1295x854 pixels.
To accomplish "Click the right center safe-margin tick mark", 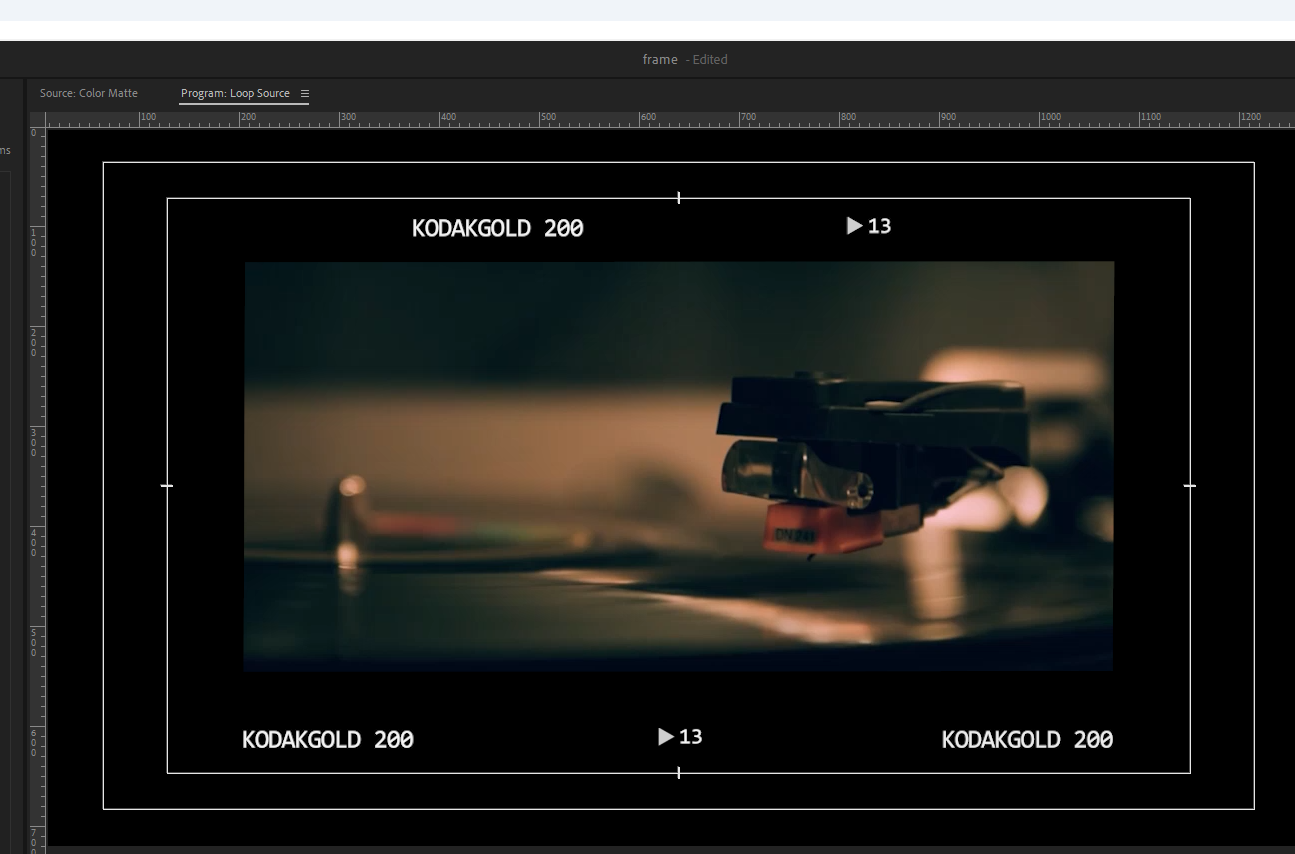I will [x=1190, y=486].
